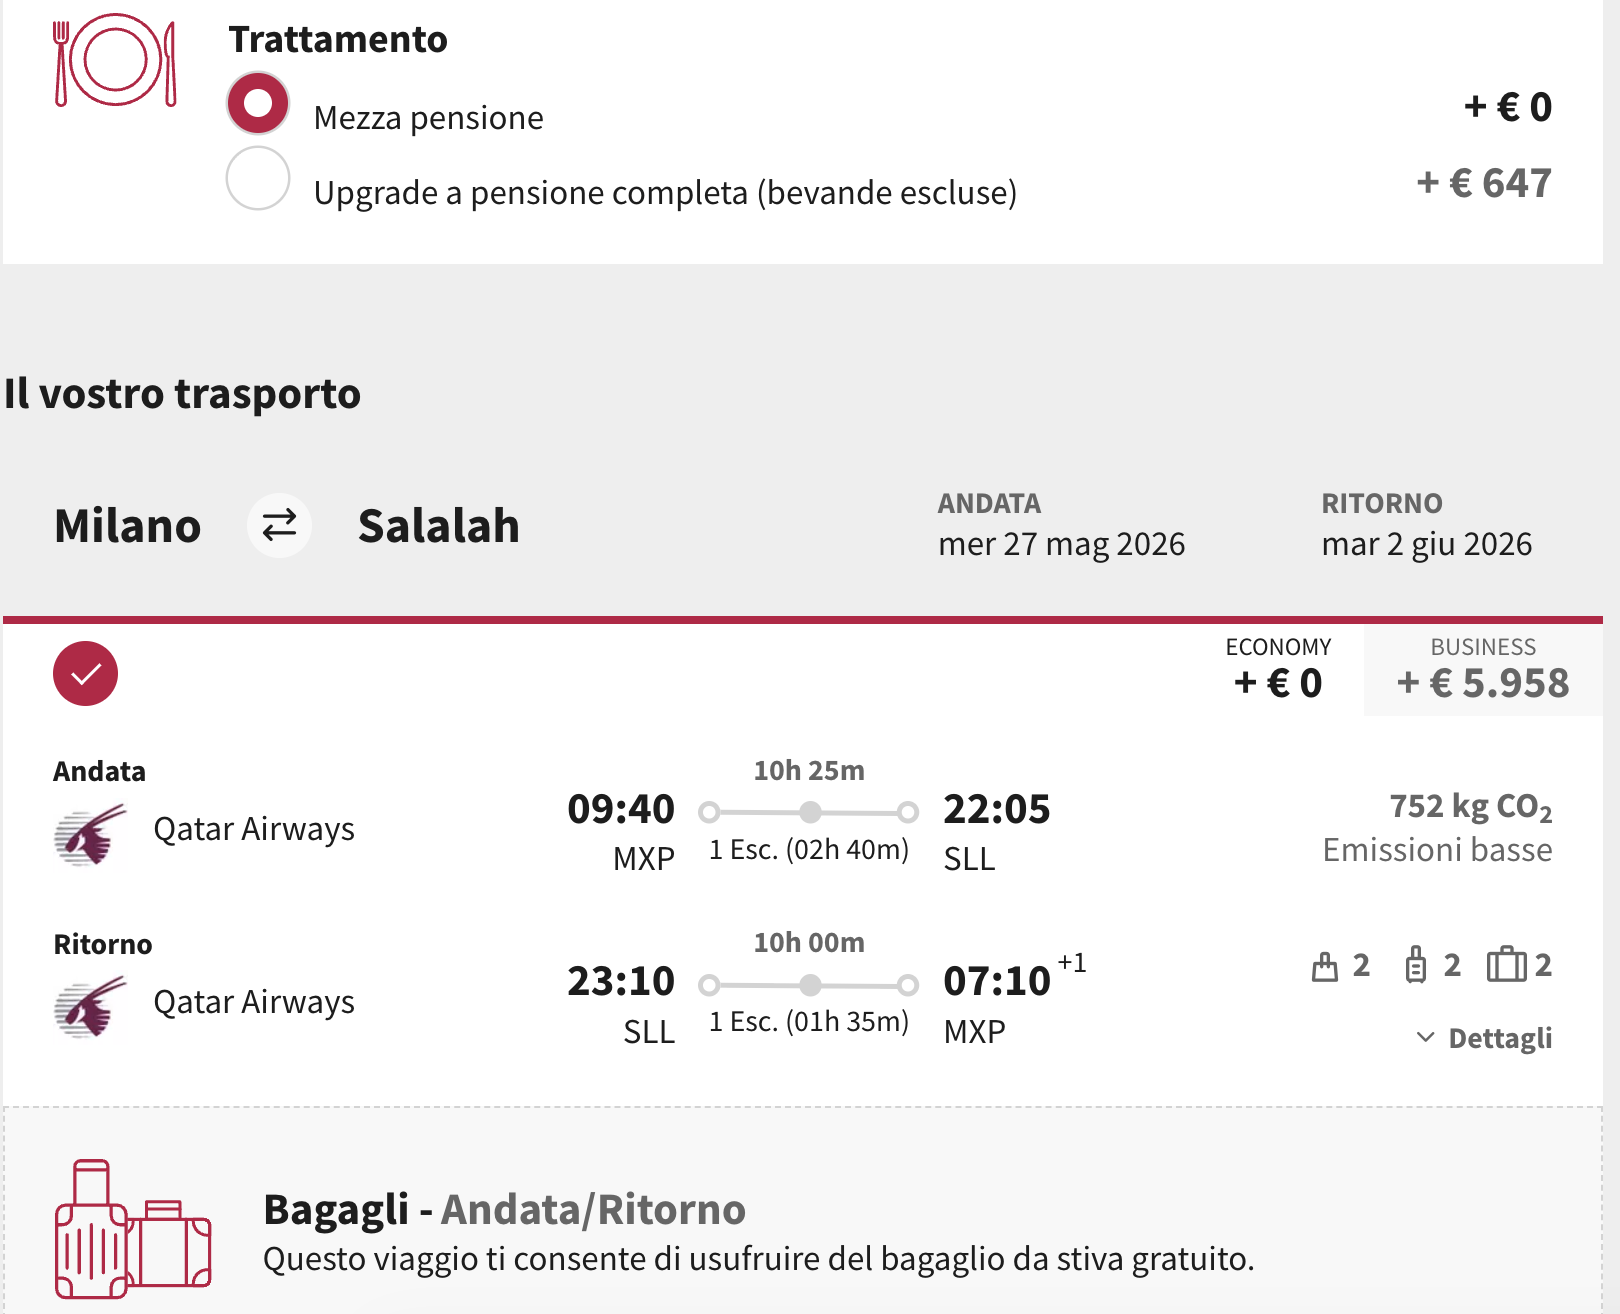This screenshot has width=1620, height=1314.
Task: Click the return flight stopover route line
Action: [x=809, y=986]
